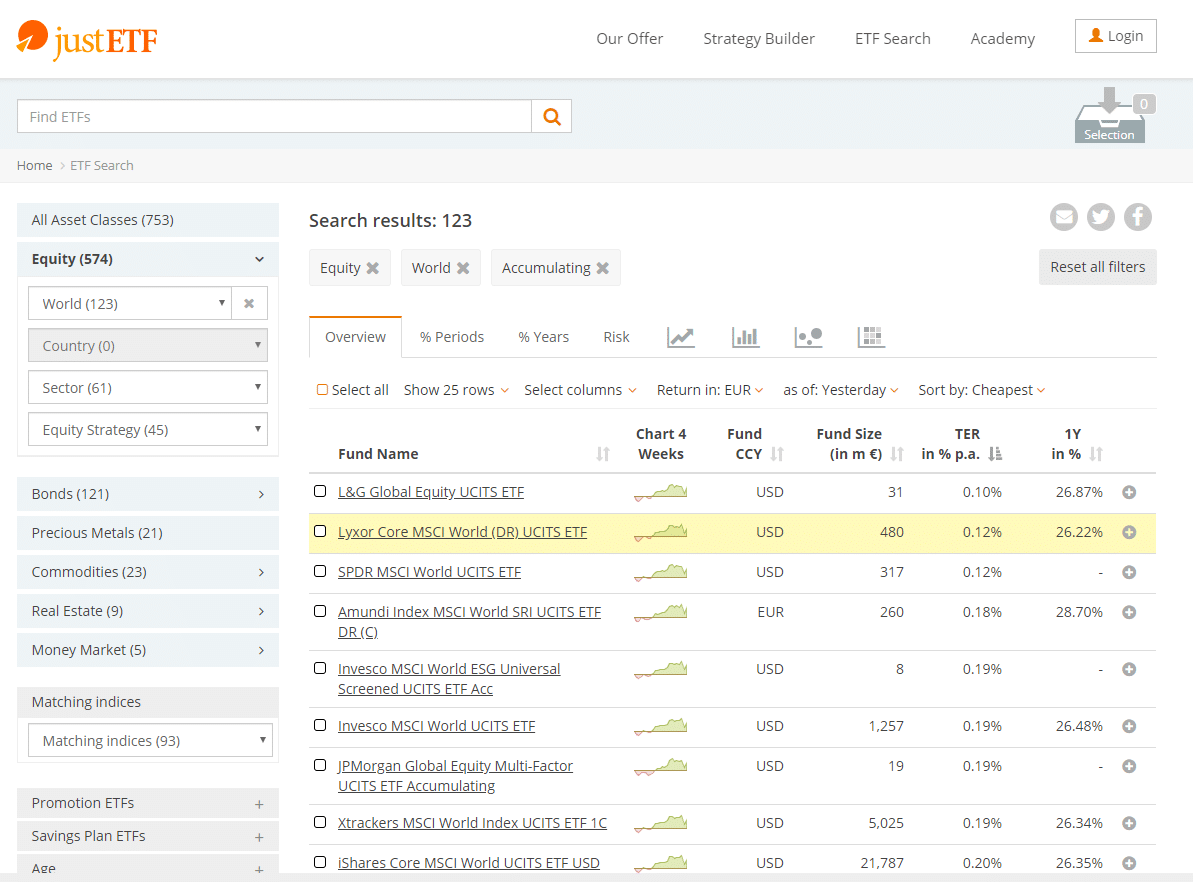Add Lyxor Core MSCI World to selection
Viewport: 1193px width, 882px height.
point(1129,532)
